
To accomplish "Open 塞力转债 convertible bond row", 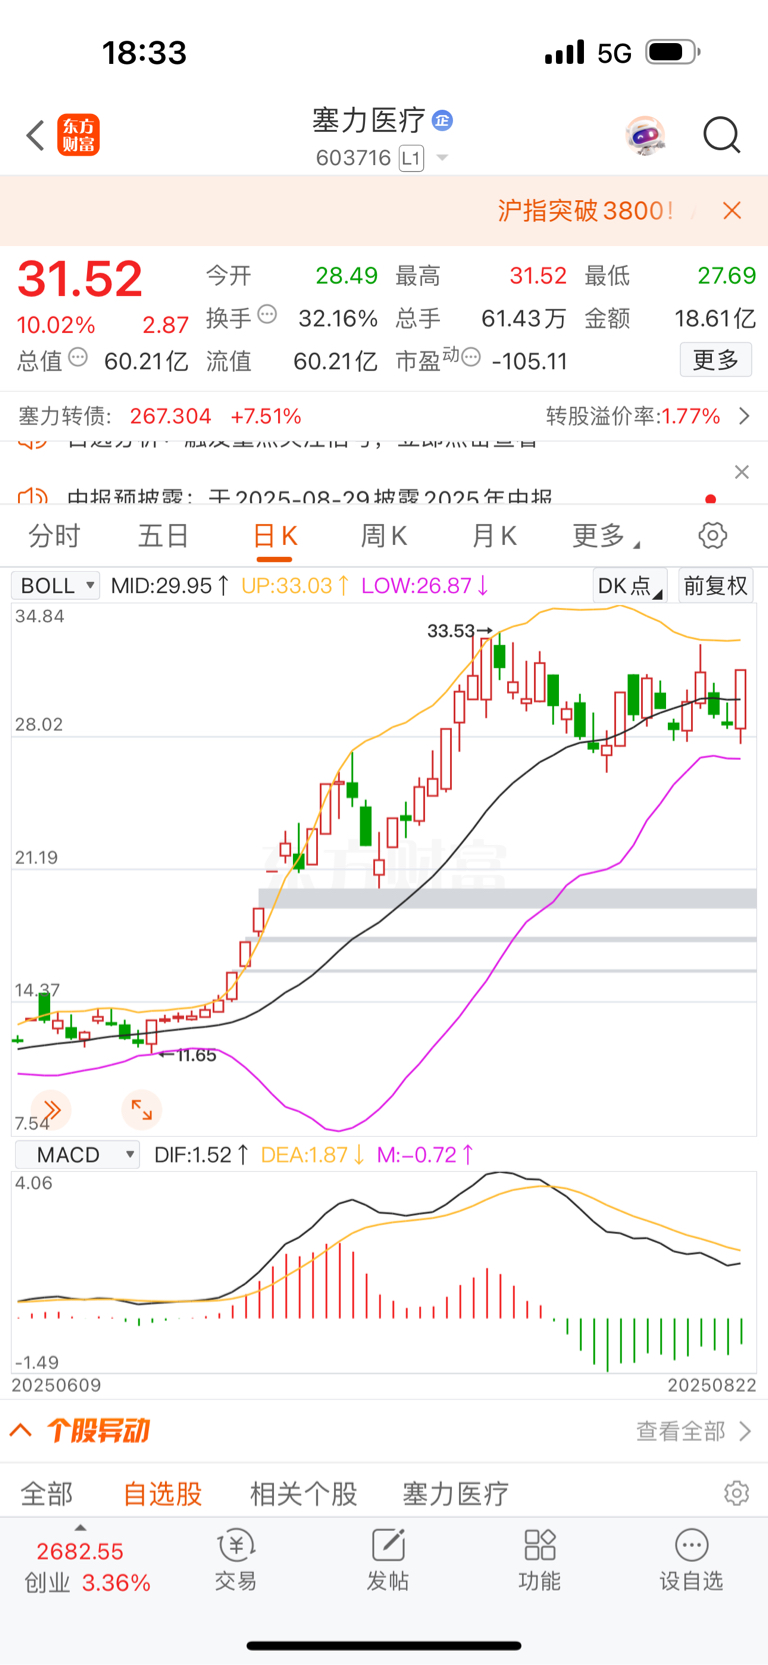I will pos(160,416).
